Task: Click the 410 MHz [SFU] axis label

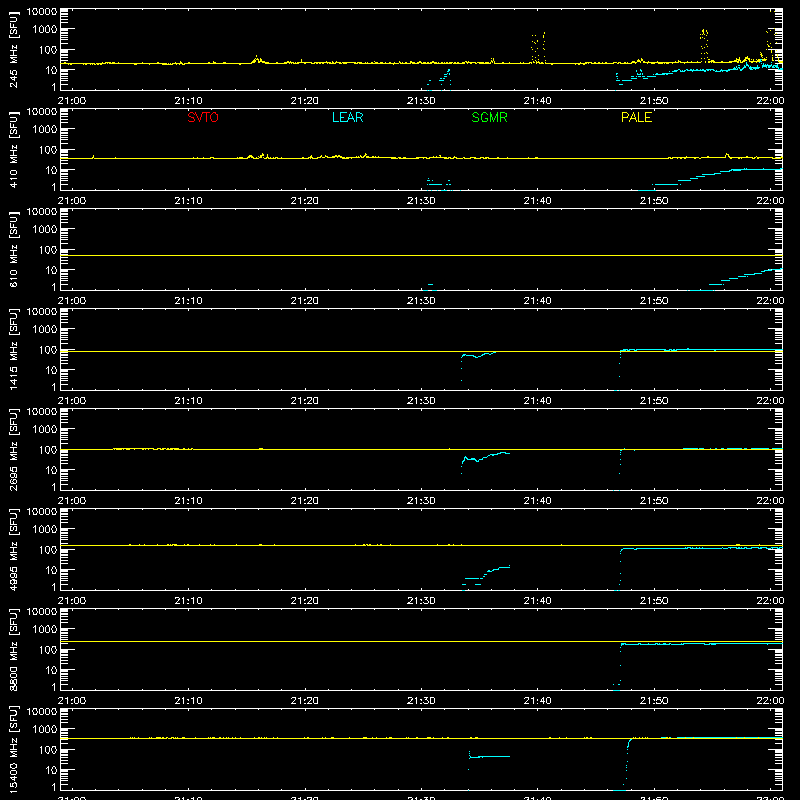Action: [13, 149]
